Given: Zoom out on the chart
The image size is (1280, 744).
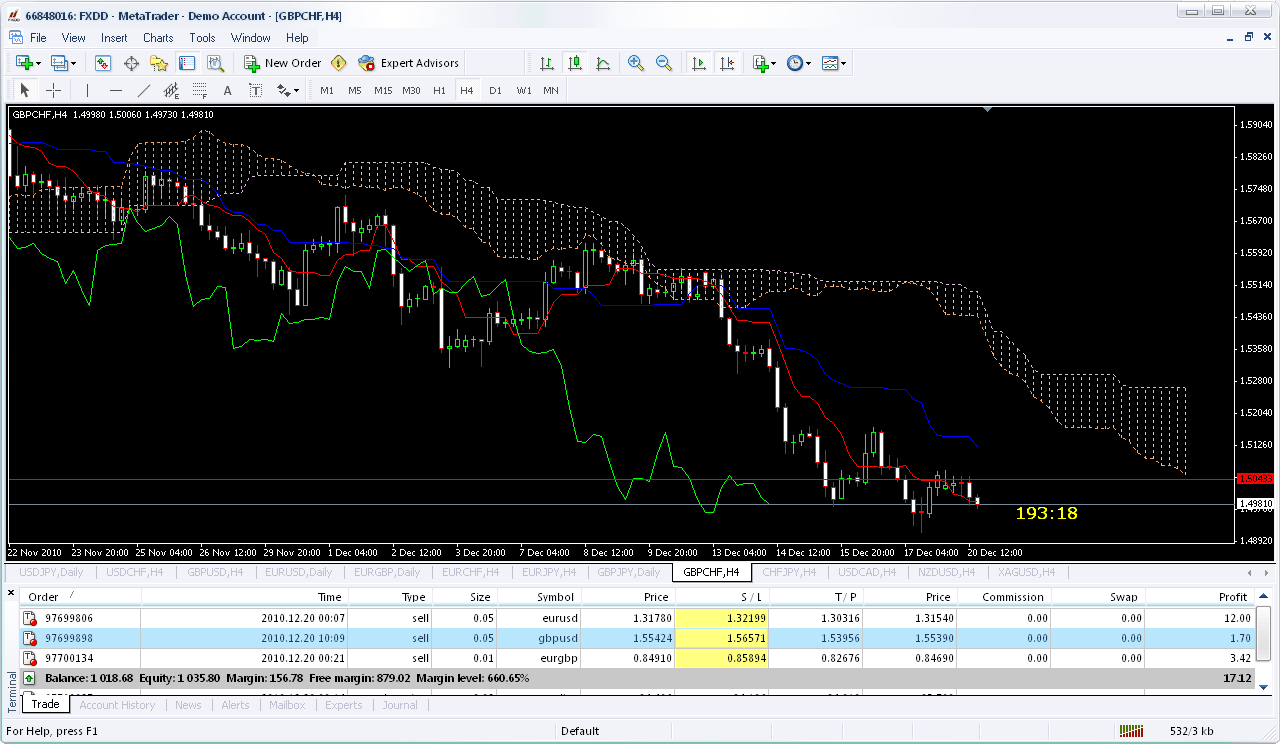Looking at the screenshot, I should tap(663, 63).
